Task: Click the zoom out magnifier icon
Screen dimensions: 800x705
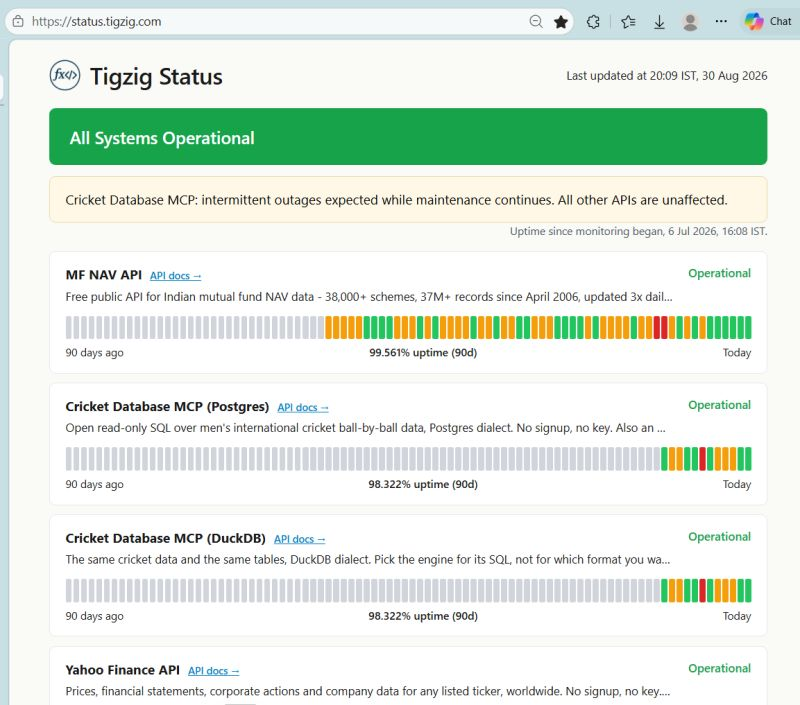Action: click(536, 21)
